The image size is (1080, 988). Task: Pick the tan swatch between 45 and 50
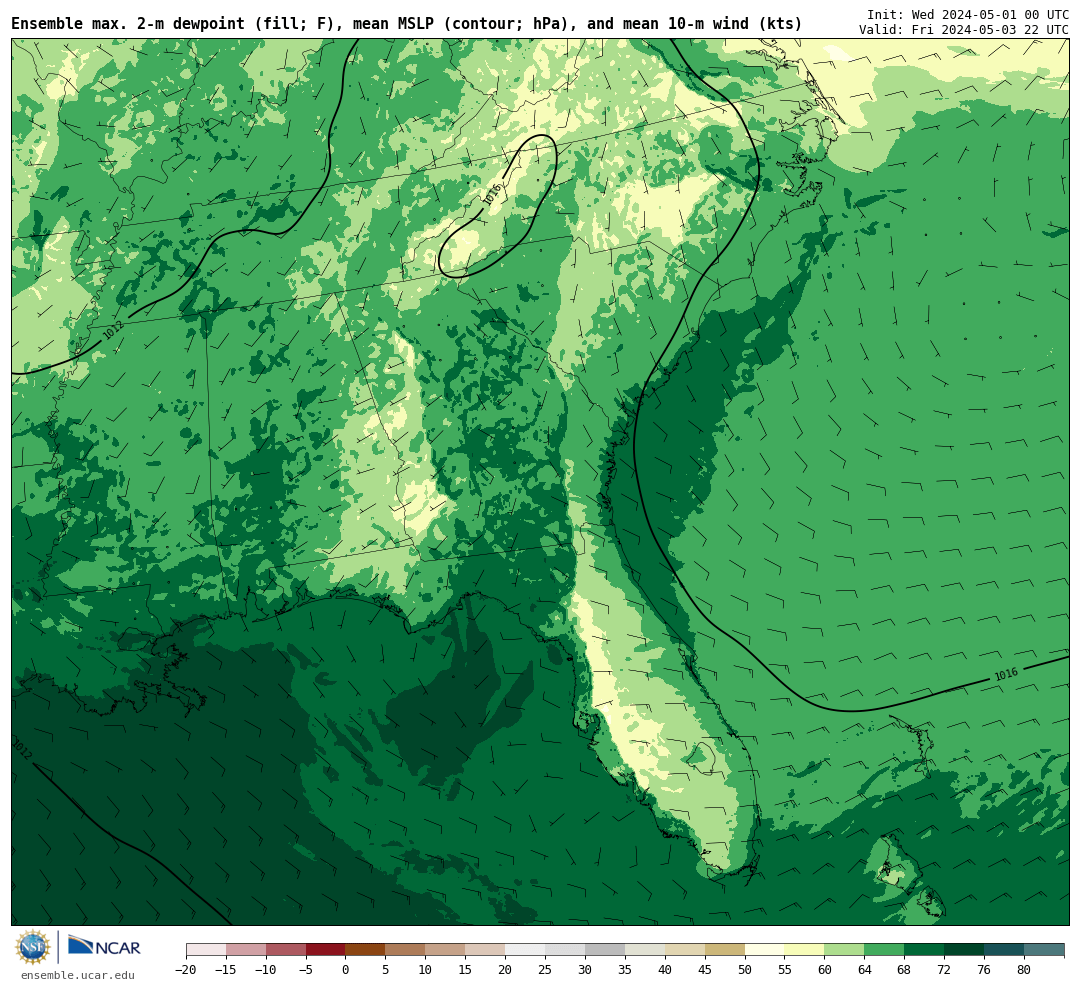[725, 950]
